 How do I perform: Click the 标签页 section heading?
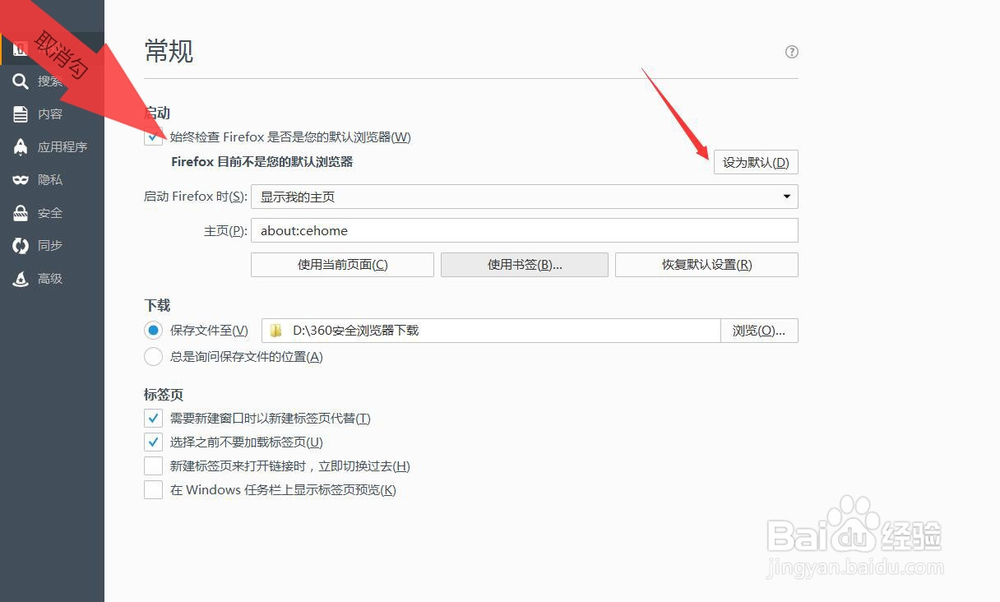(163, 395)
